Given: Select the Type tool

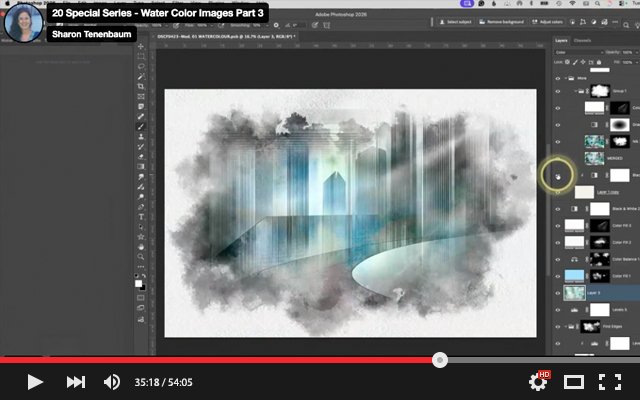Looking at the screenshot, I should coord(141,217).
